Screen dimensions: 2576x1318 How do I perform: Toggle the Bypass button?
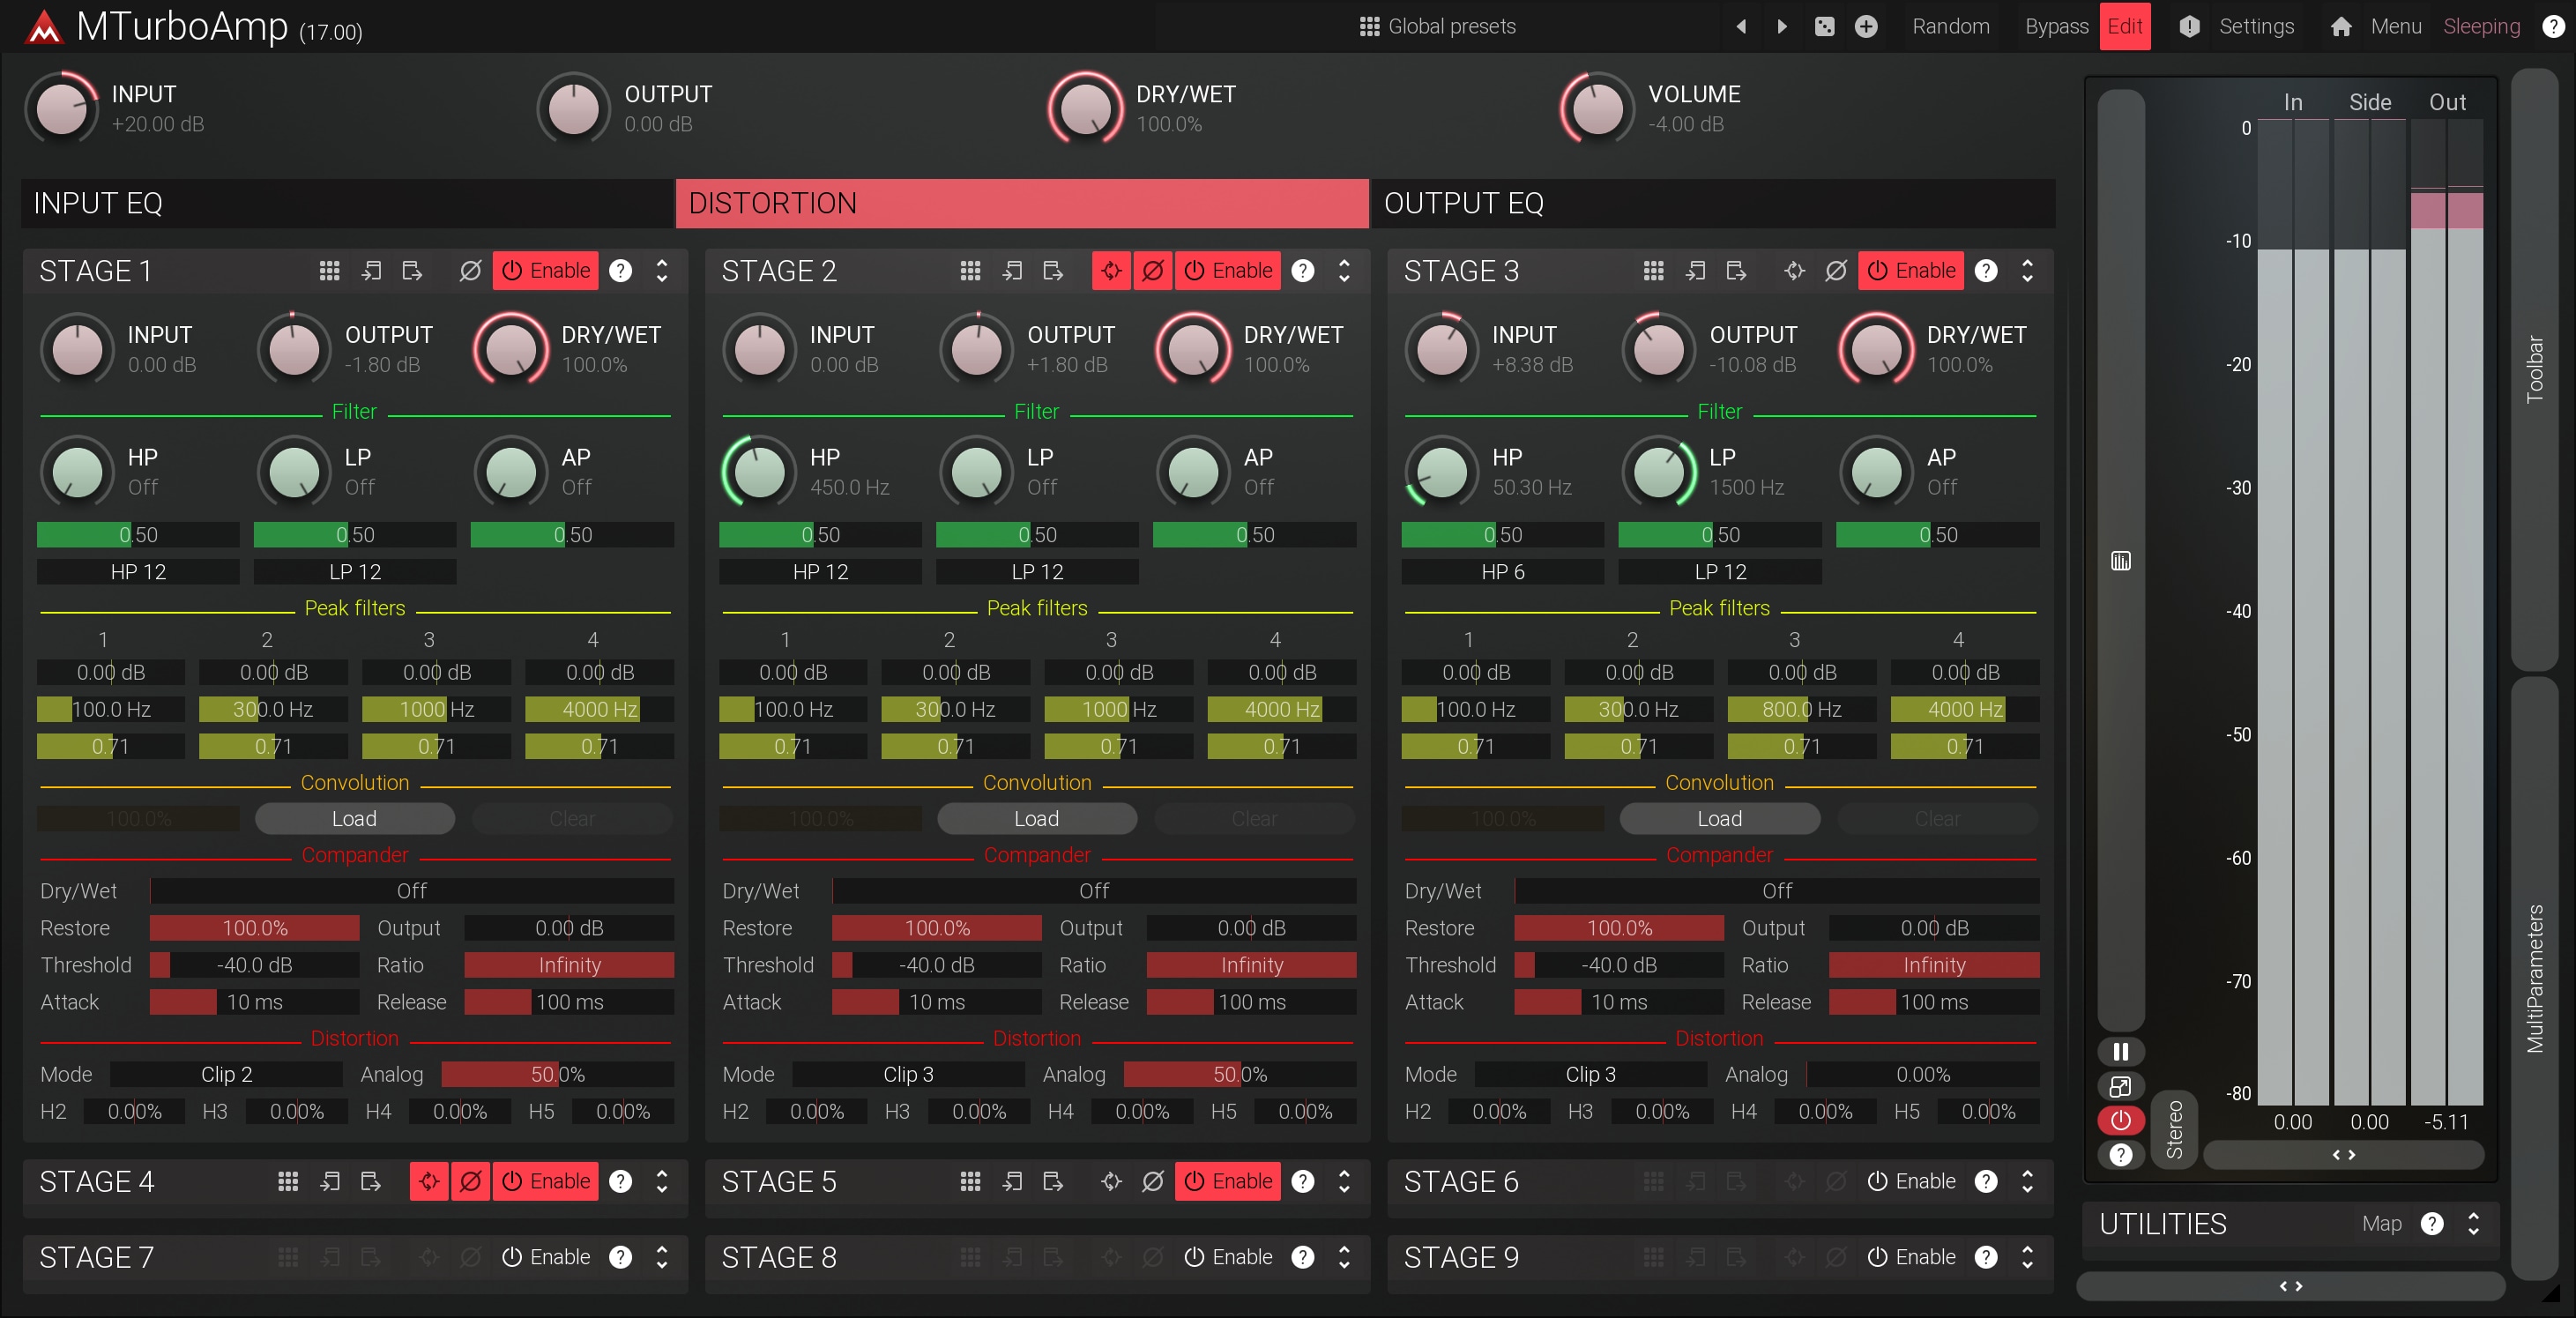click(x=2055, y=27)
